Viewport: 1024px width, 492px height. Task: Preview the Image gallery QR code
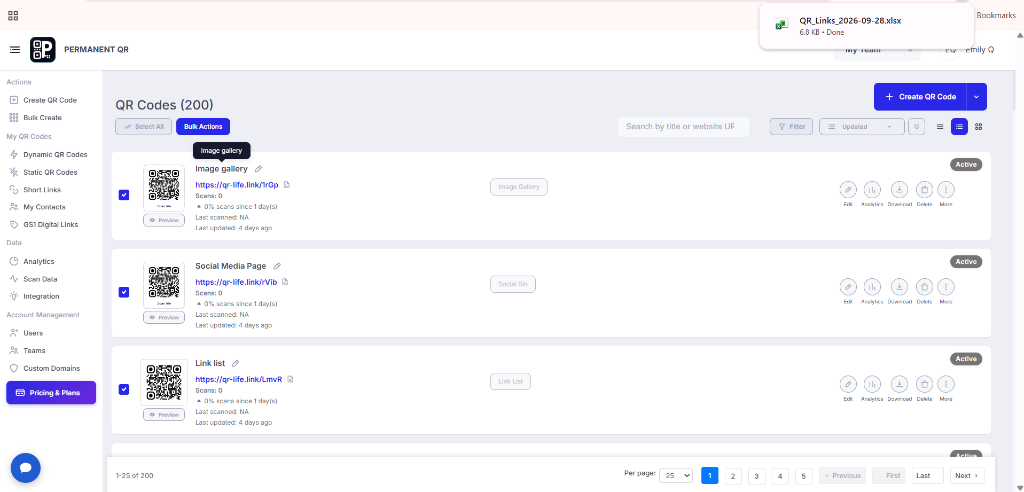[164, 220]
